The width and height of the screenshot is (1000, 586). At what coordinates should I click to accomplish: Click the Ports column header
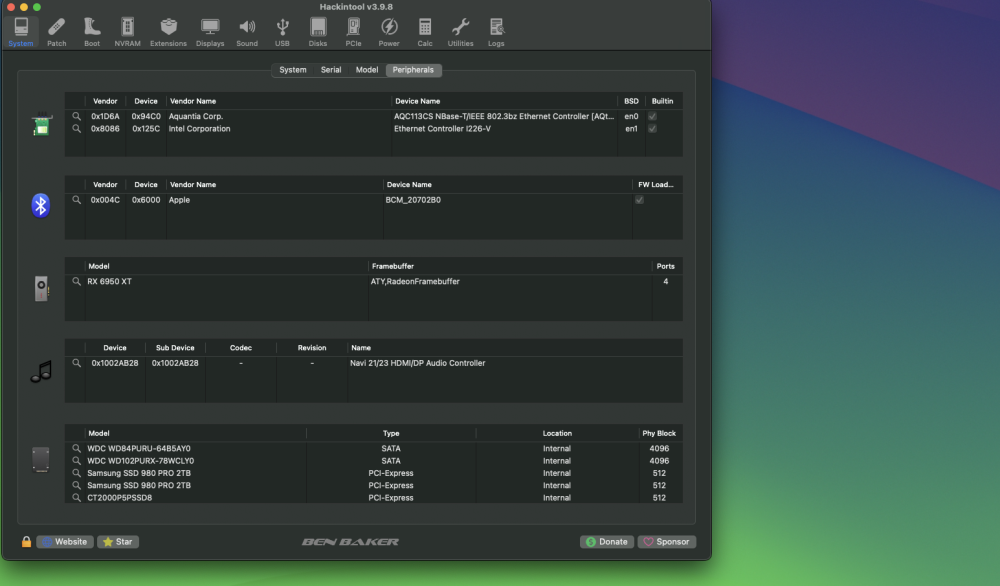click(666, 266)
